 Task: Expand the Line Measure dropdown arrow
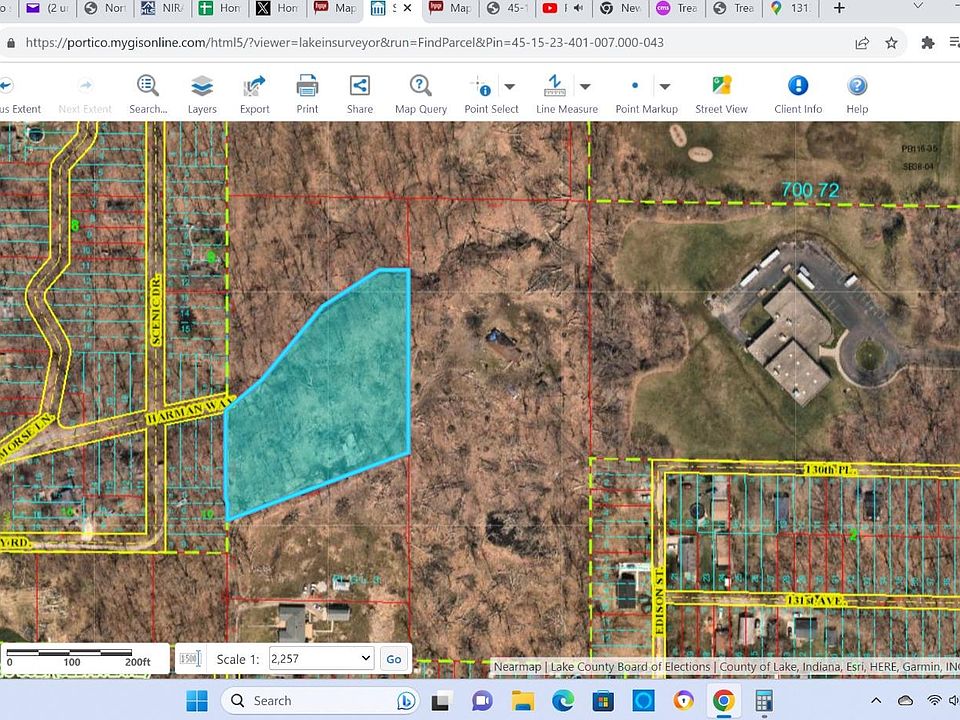pos(585,87)
